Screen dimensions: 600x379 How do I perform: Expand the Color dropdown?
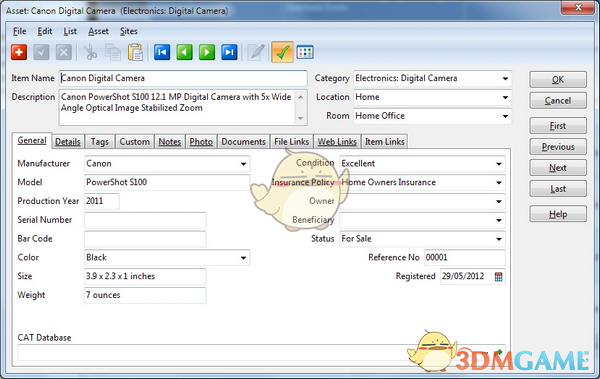point(243,258)
